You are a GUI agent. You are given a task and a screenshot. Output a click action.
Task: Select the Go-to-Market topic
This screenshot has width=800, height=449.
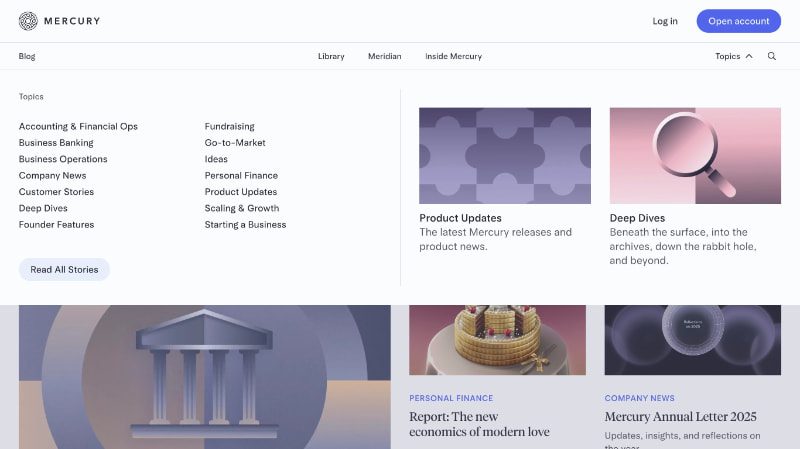coord(235,143)
